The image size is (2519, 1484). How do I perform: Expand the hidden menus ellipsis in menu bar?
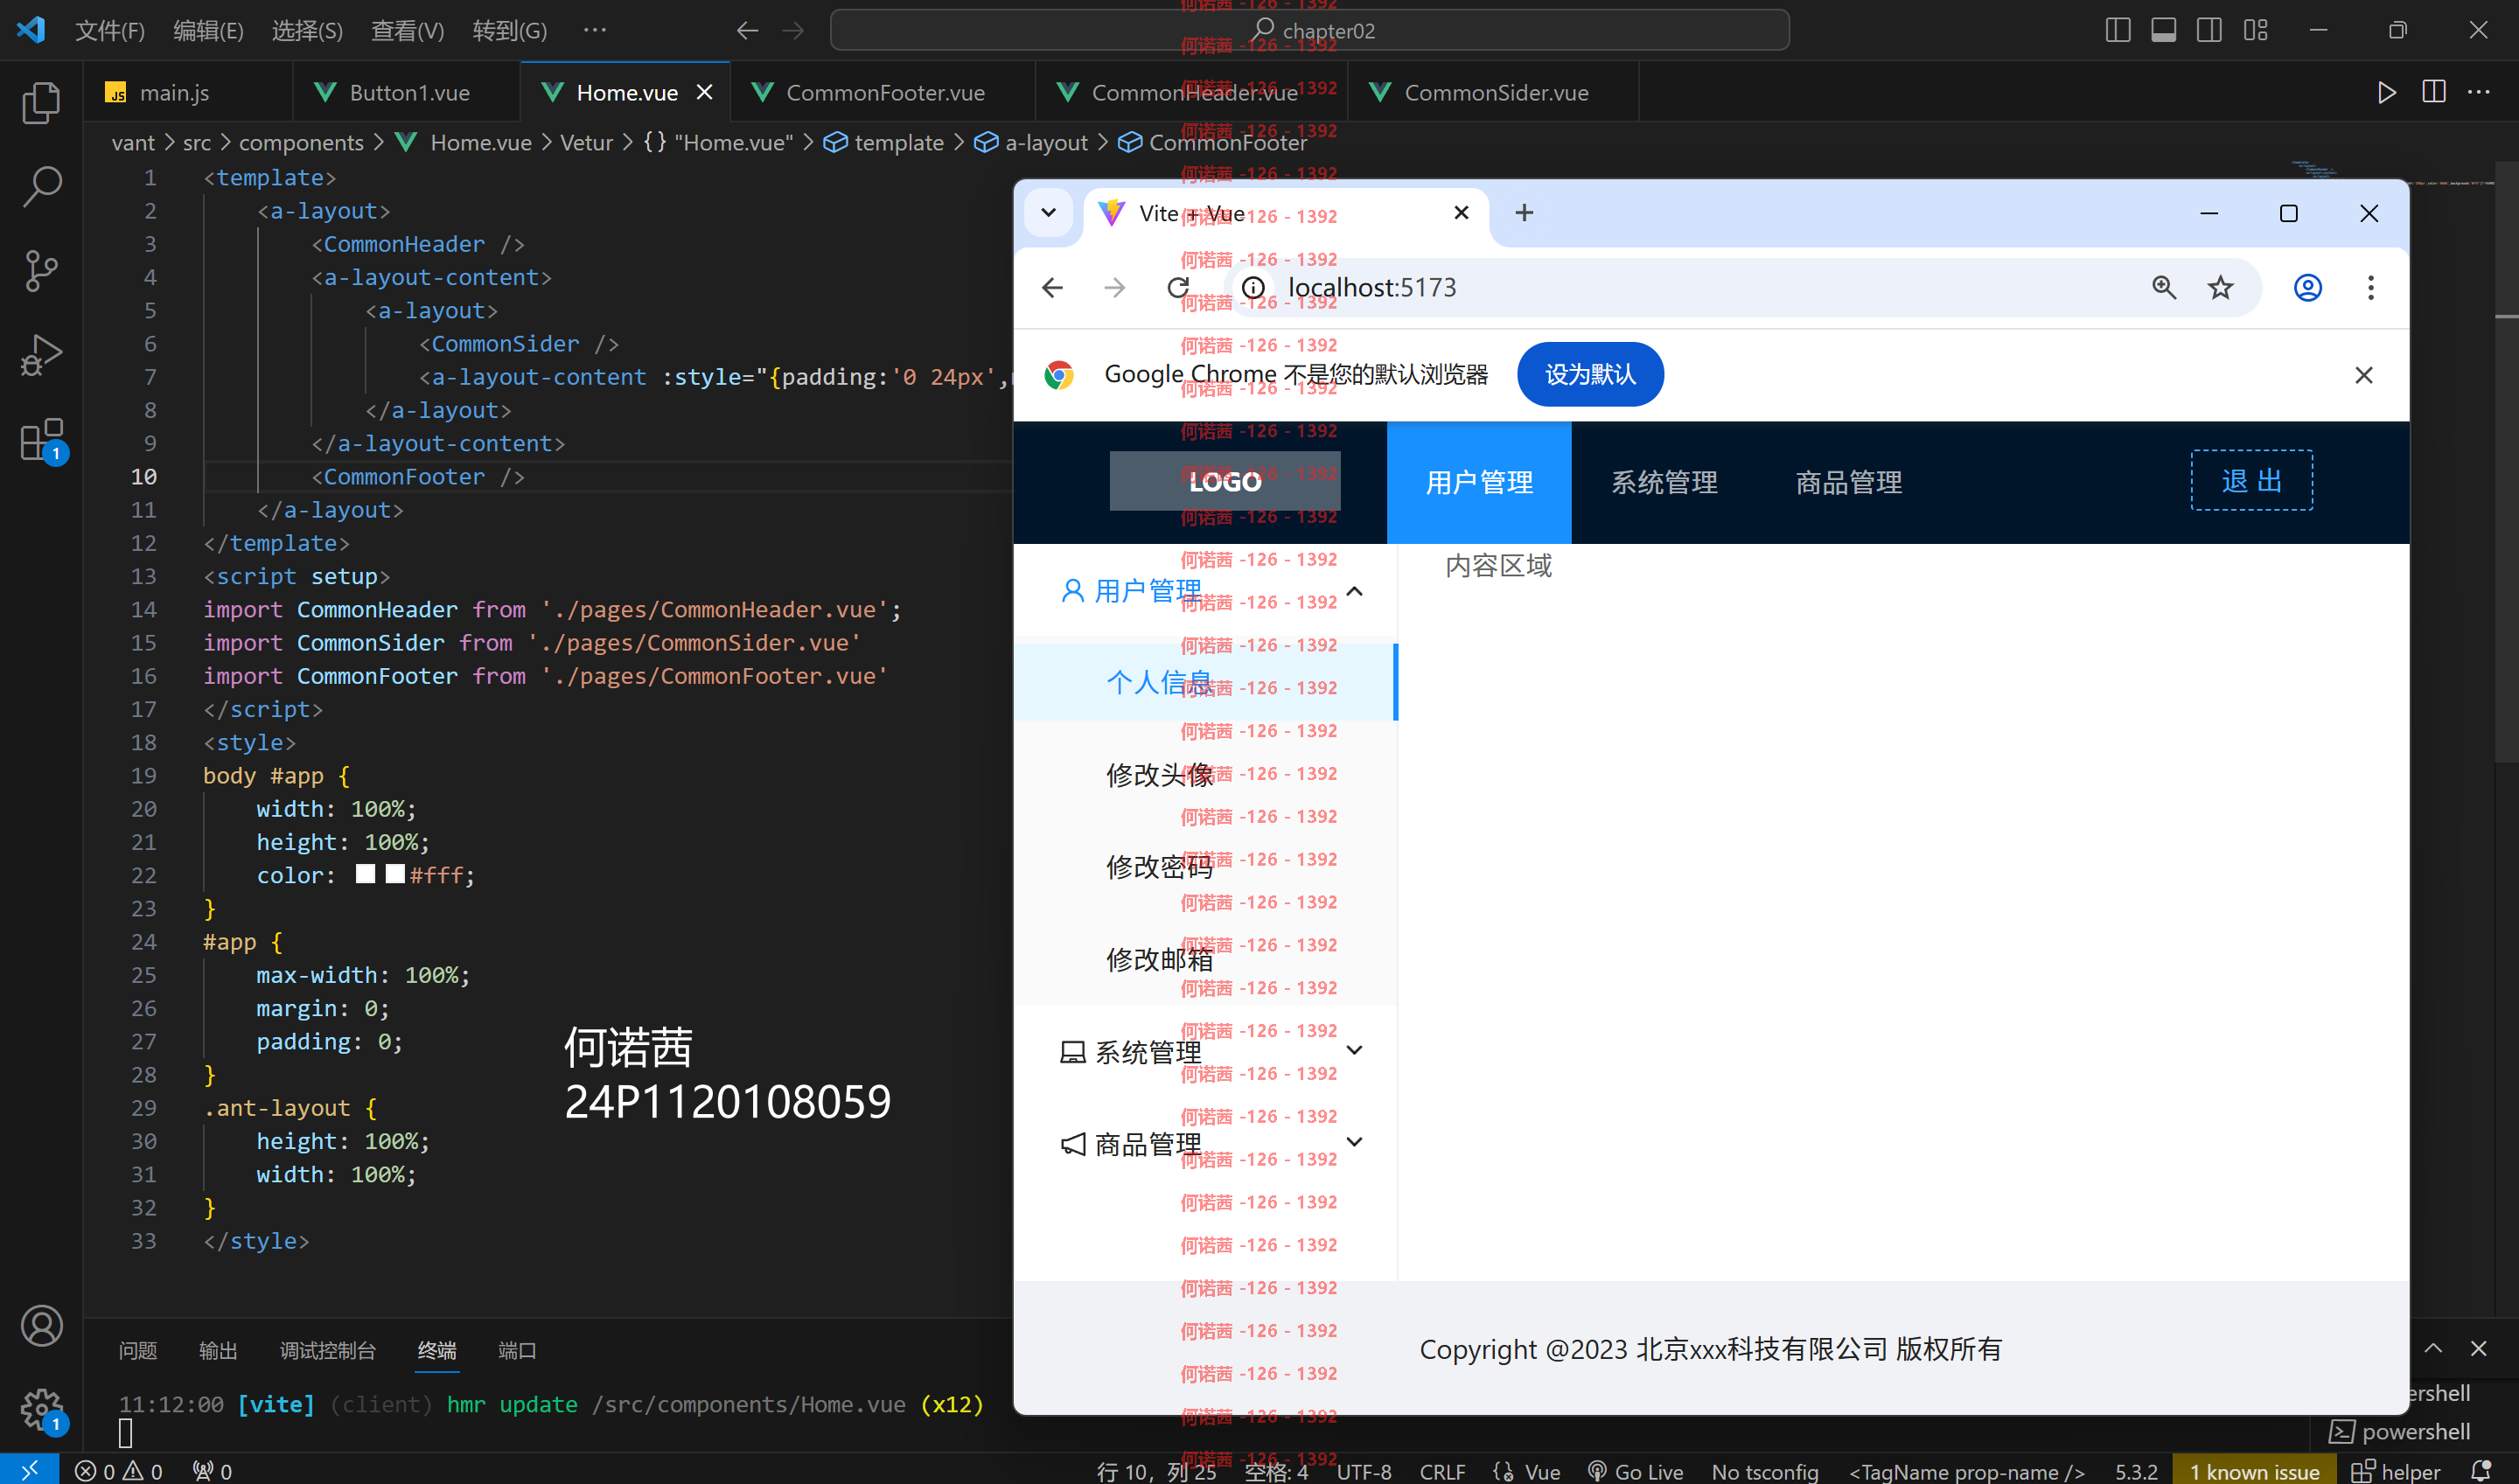pos(595,31)
